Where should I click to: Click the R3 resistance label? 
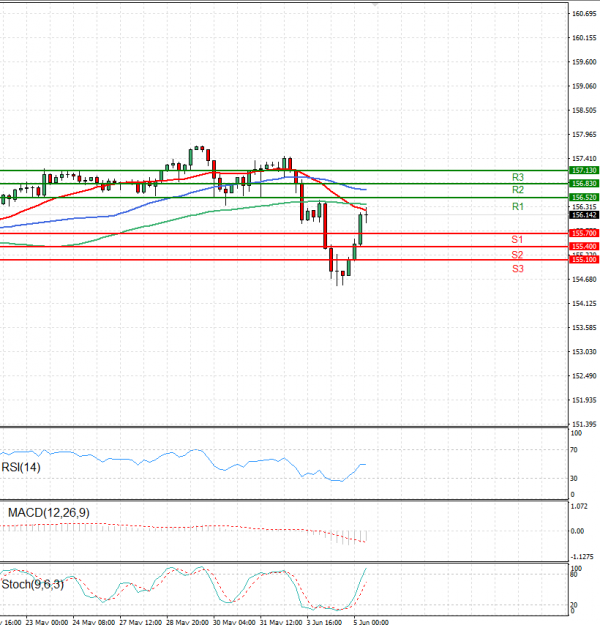click(517, 177)
